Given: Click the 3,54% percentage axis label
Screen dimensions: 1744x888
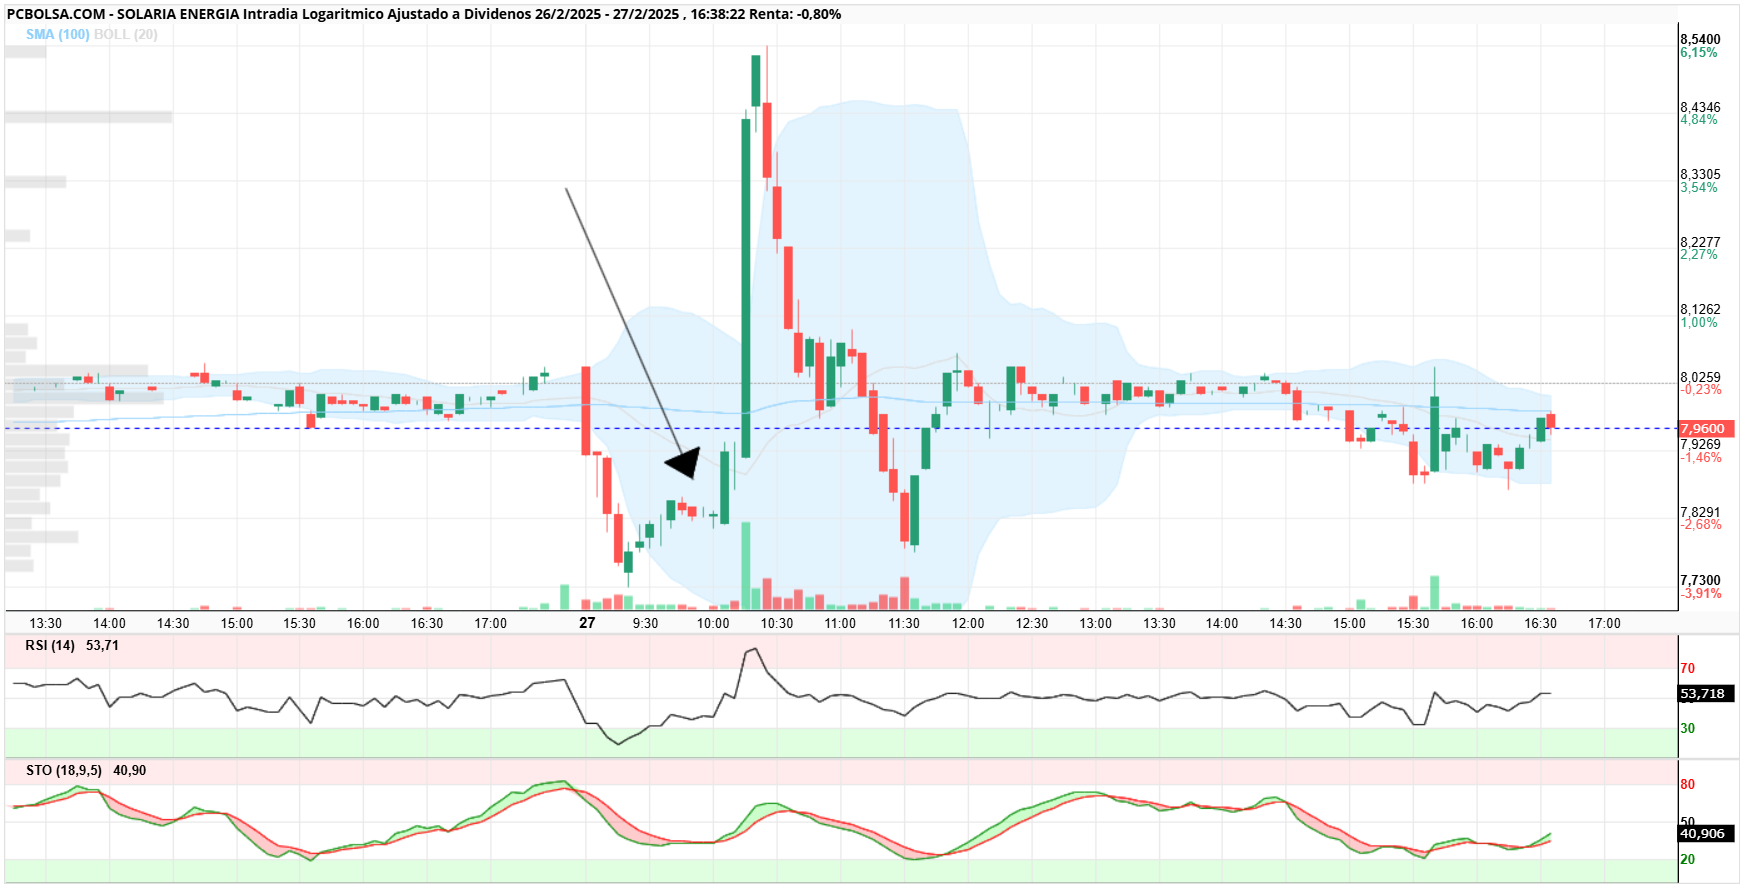Looking at the screenshot, I should click(x=1699, y=187).
